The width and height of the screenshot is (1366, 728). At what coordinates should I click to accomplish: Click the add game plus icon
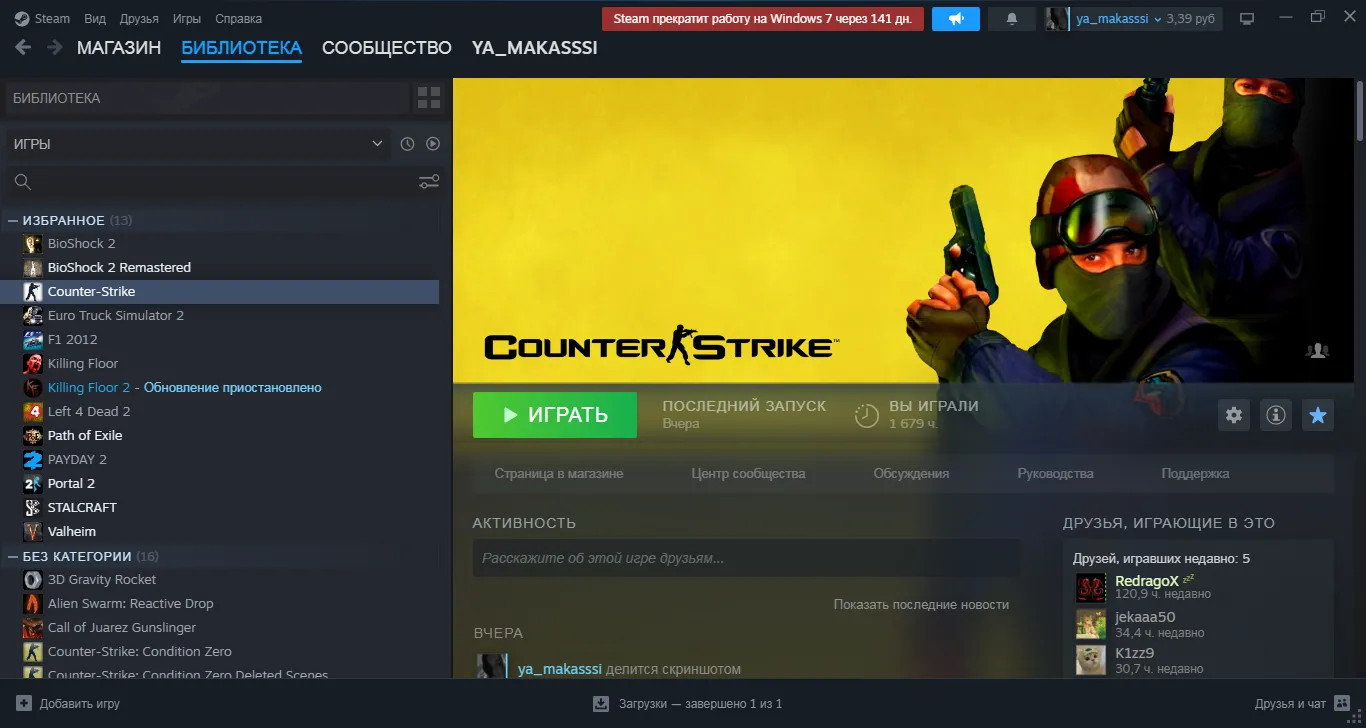24,703
